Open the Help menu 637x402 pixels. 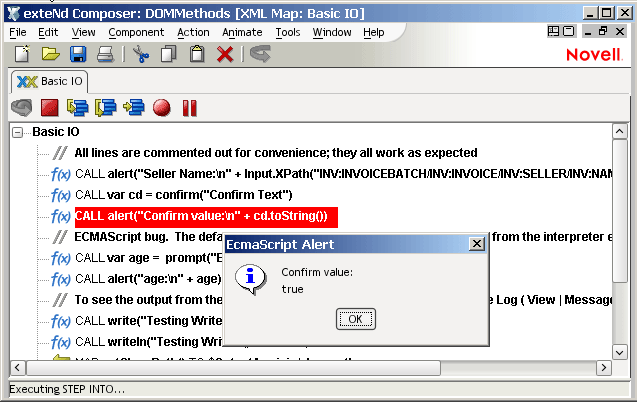373,32
